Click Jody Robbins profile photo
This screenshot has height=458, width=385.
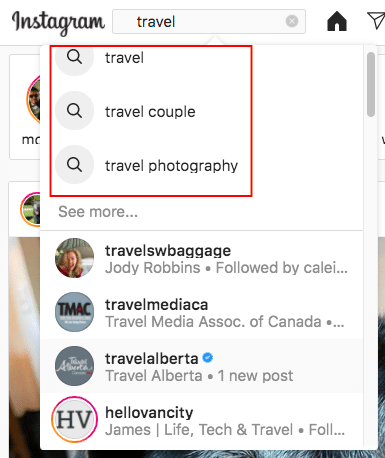74,258
